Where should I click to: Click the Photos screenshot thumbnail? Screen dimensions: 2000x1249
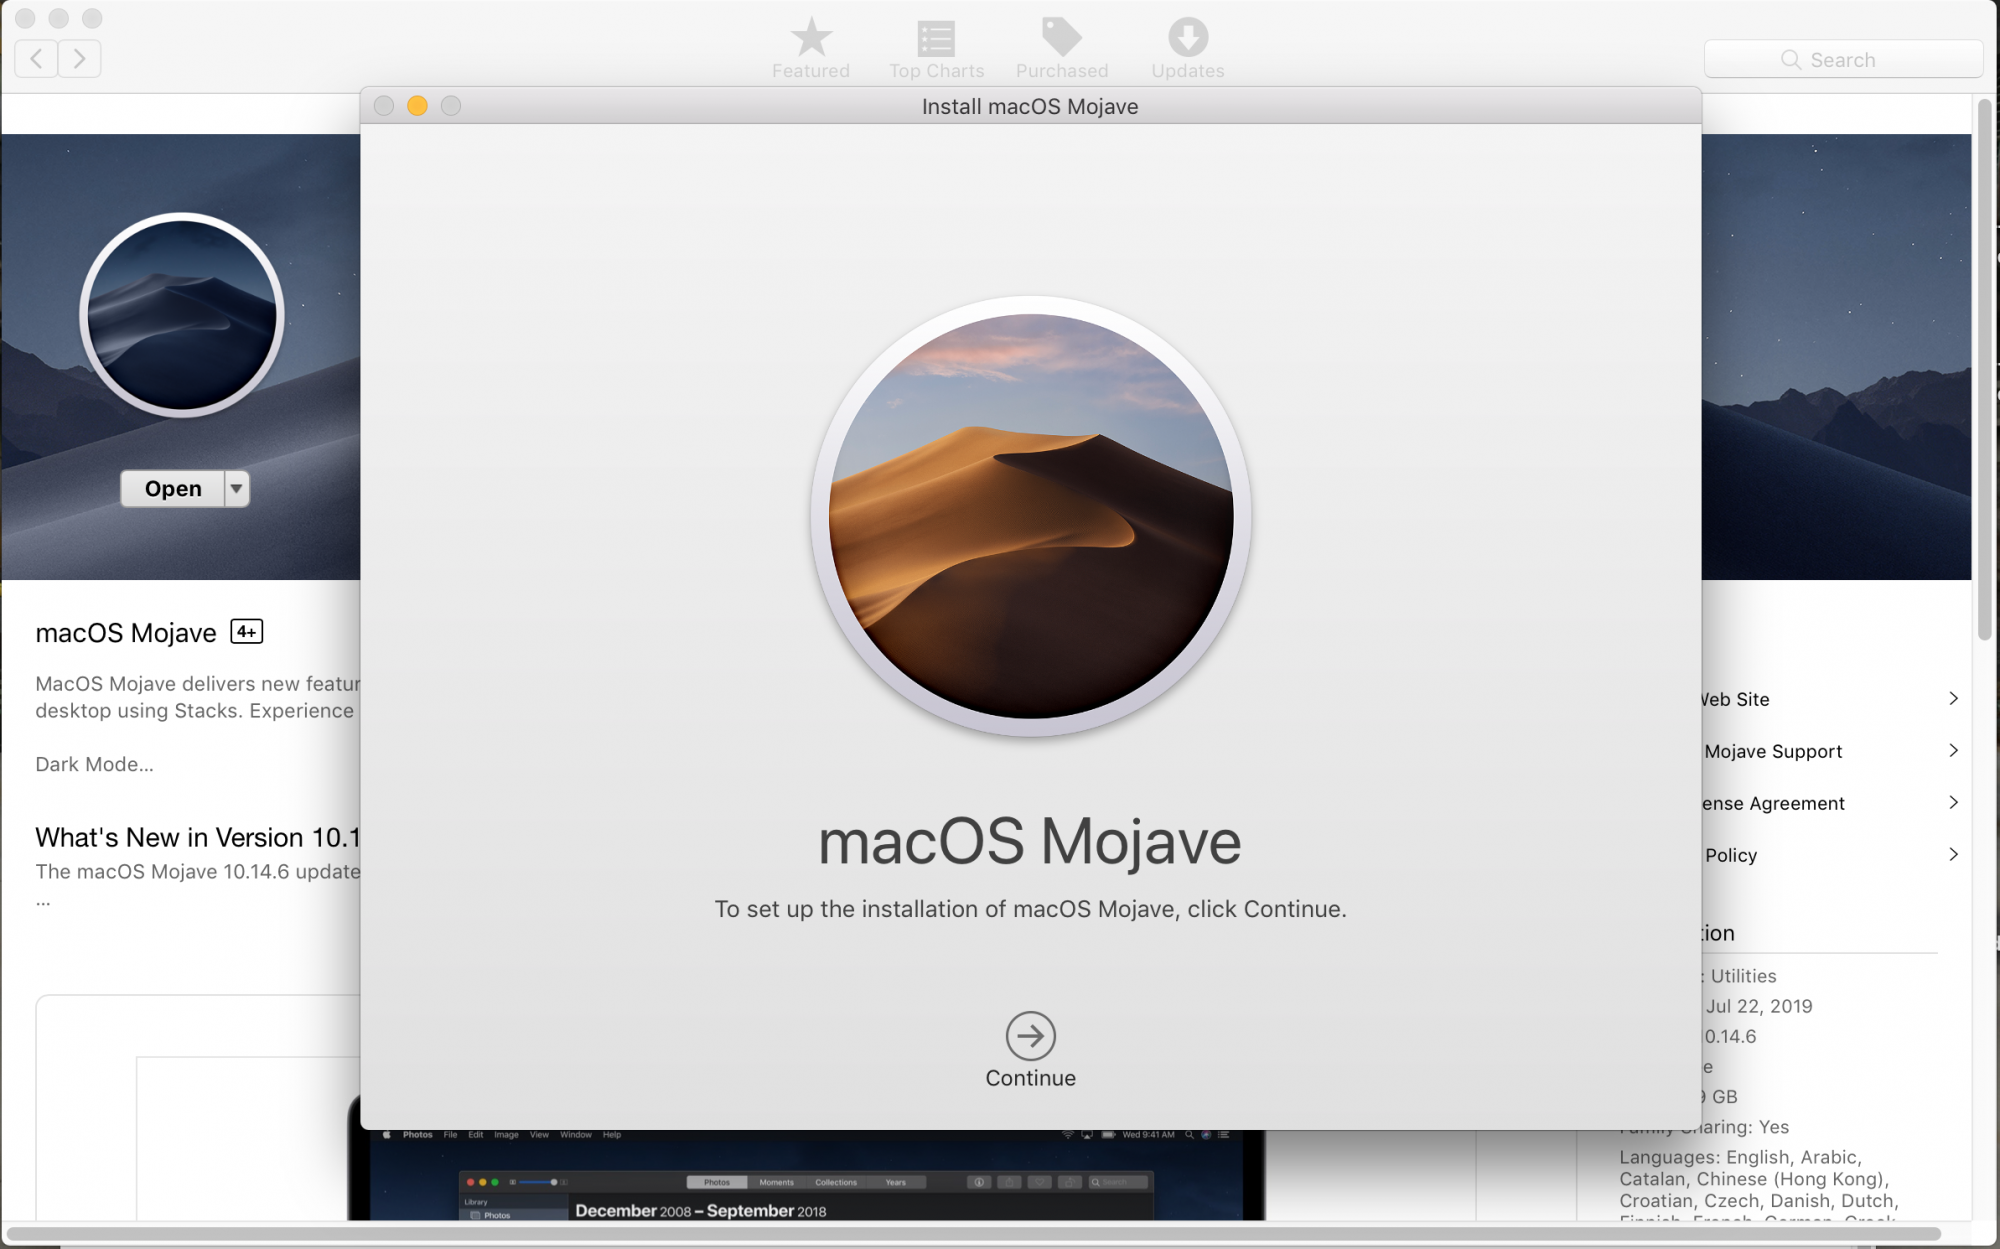(806, 1174)
